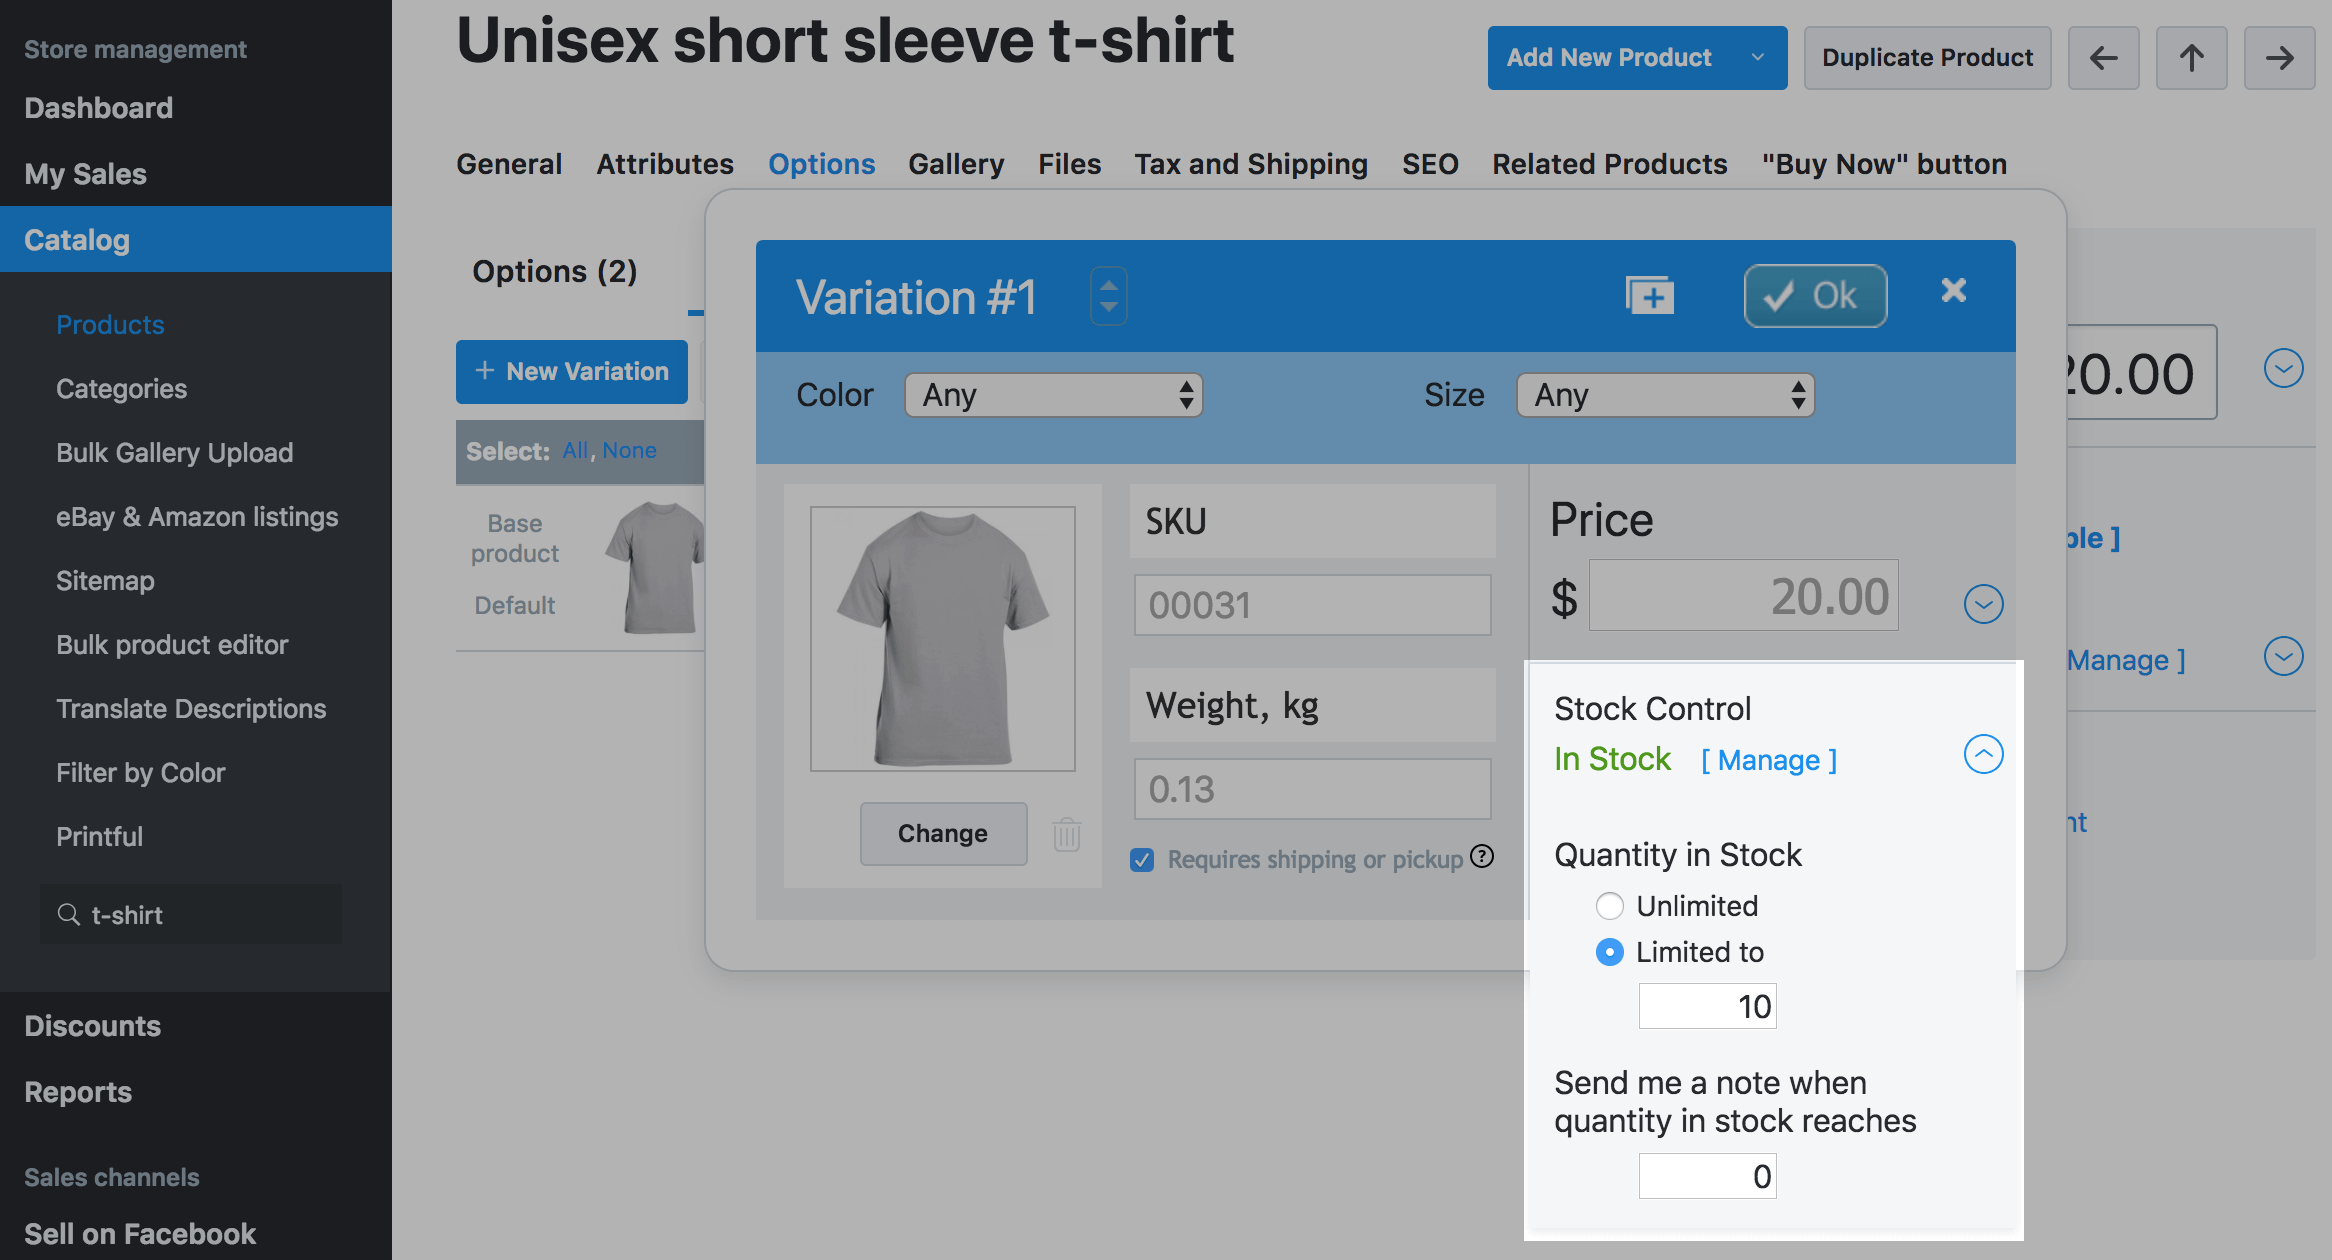This screenshot has width=2332, height=1260.
Task: Go to previous product with left arrow
Action: (x=2103, y=58)
